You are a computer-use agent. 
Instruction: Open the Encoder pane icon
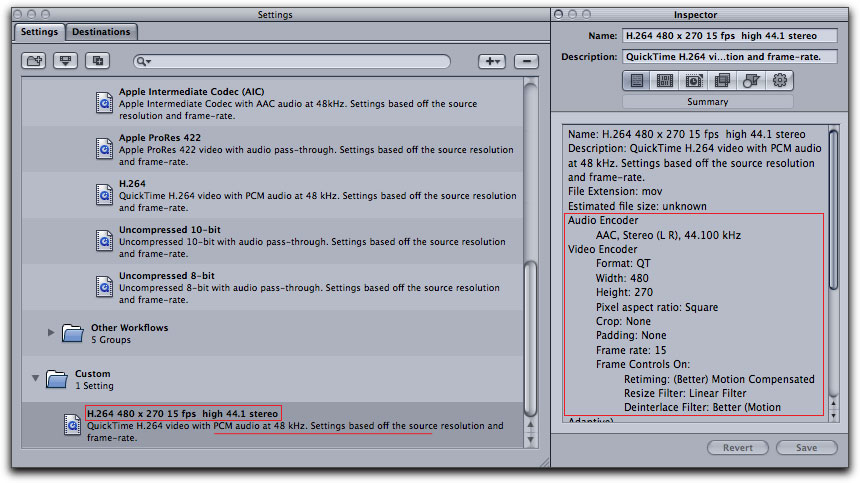pos(664,81)
